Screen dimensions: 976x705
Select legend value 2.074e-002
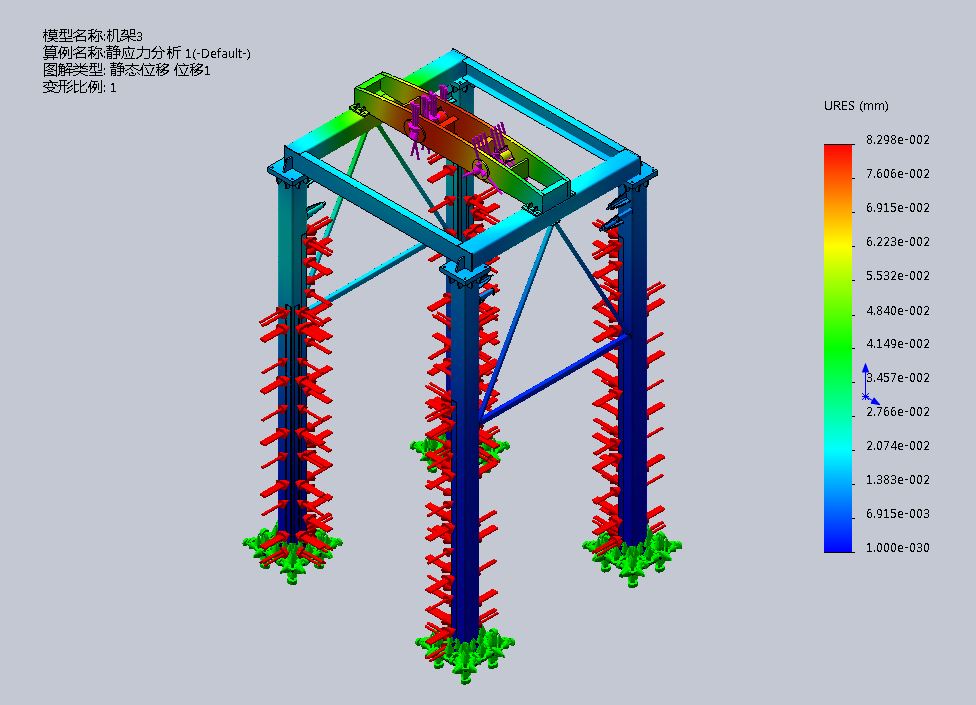(898, 446)
